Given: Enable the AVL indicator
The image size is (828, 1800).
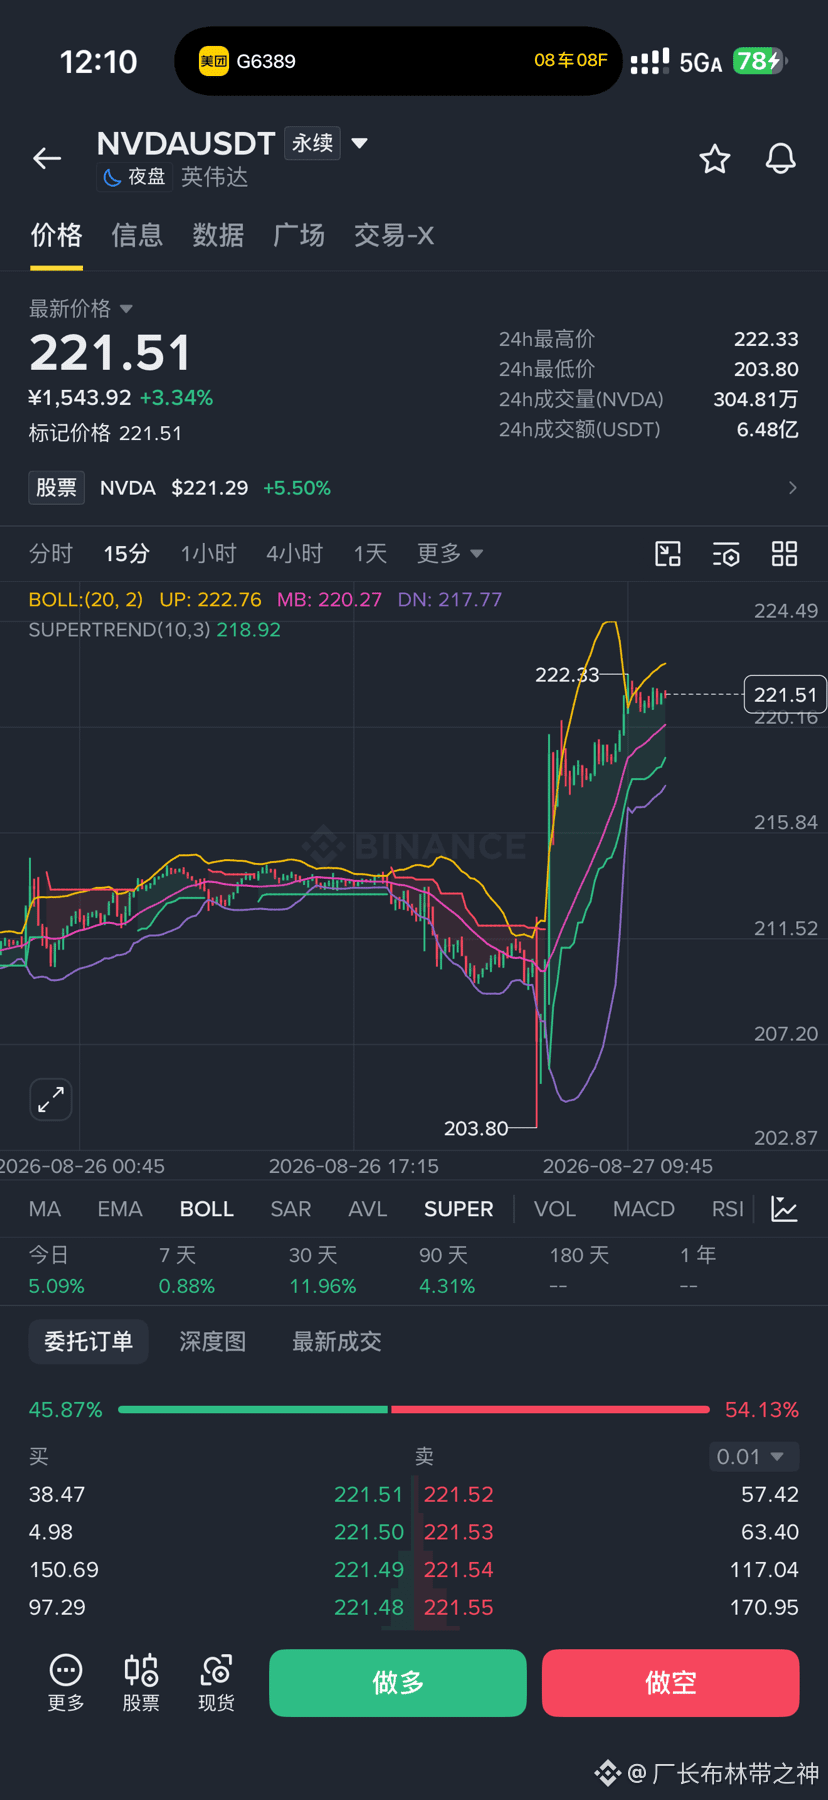Looking at the screenshot, I should 368,1209.
